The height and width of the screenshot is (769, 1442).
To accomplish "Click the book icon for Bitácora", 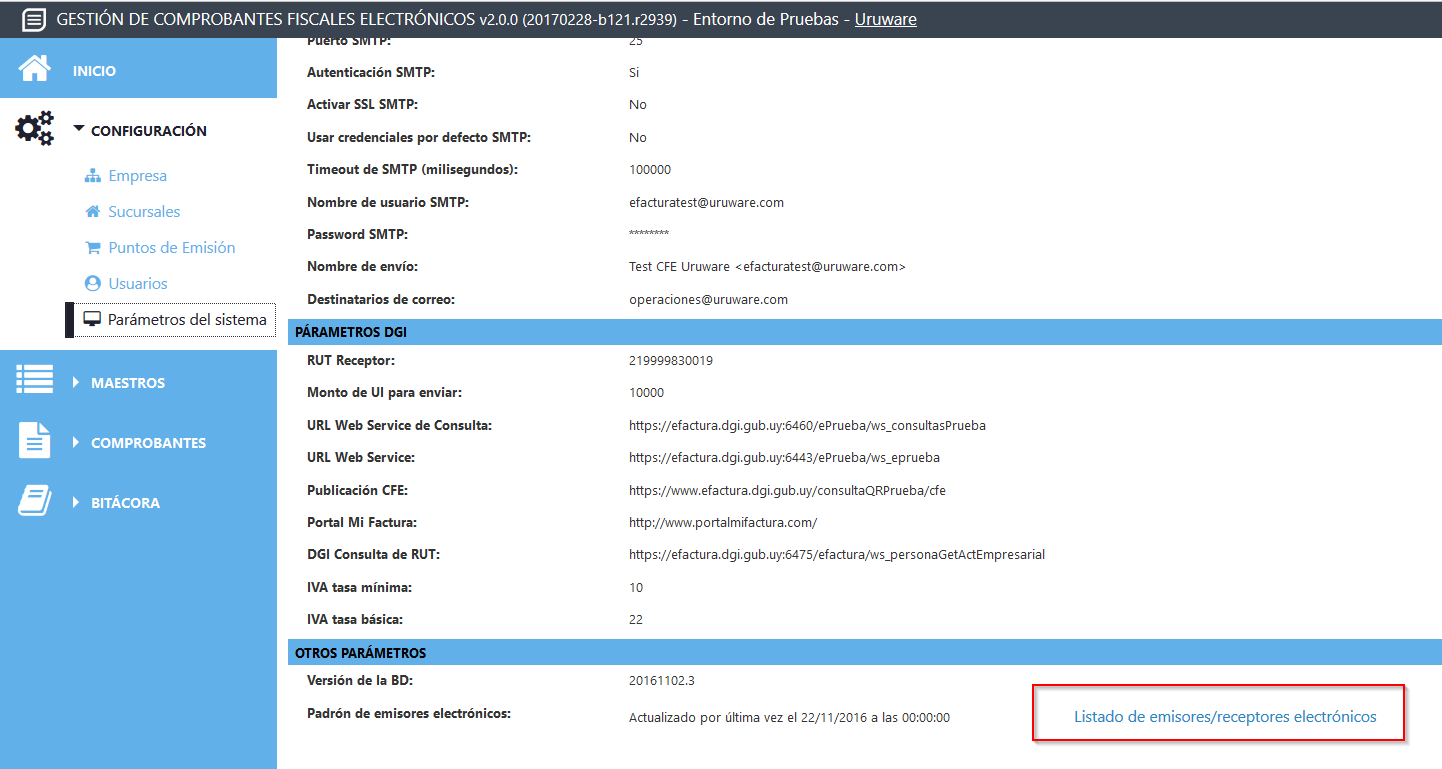I will tap(35, 501).
